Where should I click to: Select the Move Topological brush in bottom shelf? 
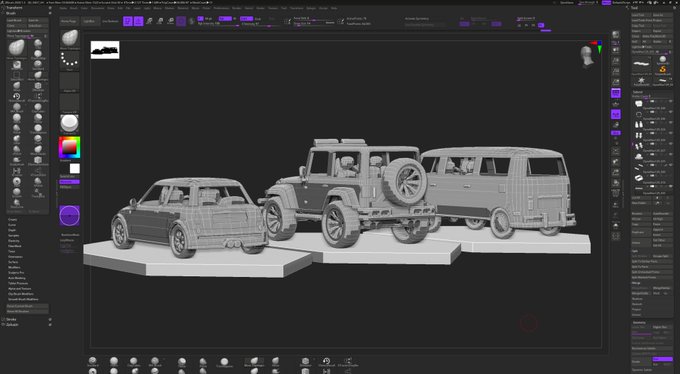tap(254, 361)
